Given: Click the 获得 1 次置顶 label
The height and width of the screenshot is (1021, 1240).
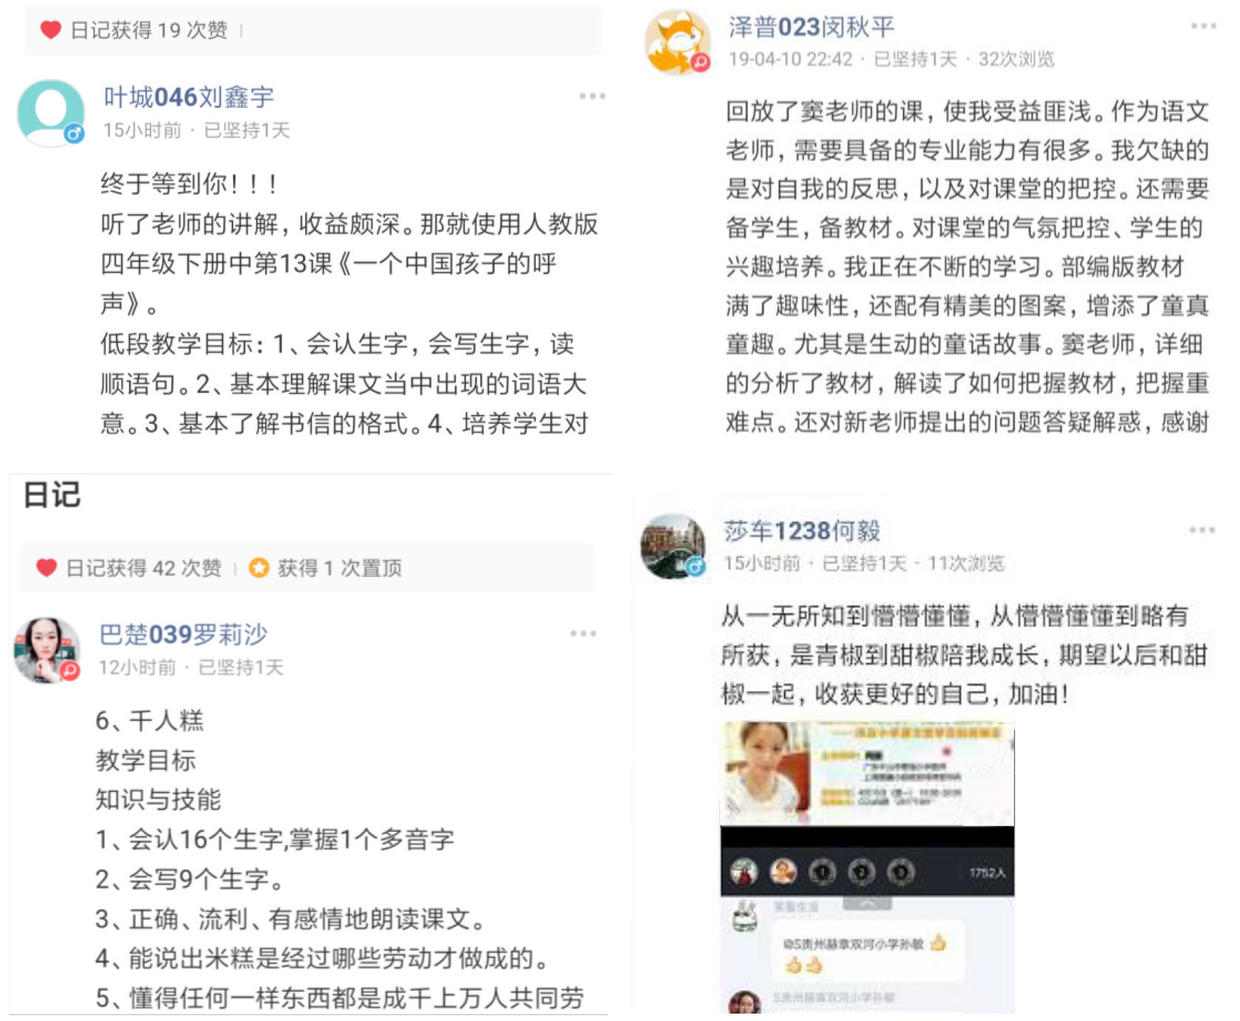Looking at the screenshot, I should [339, 568].
